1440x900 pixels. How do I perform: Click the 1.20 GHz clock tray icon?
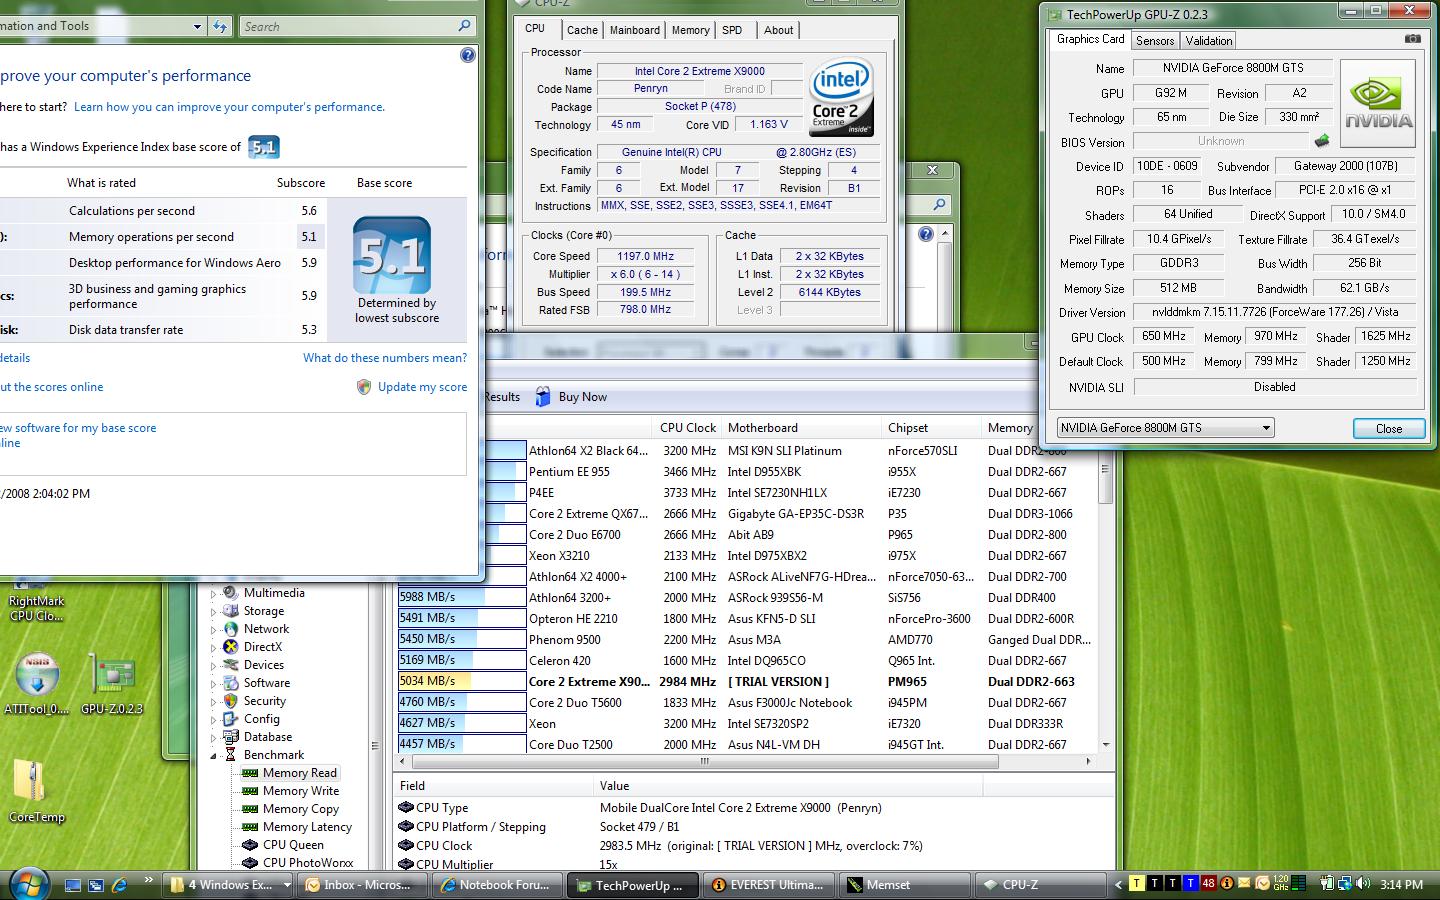(1280, 884)
